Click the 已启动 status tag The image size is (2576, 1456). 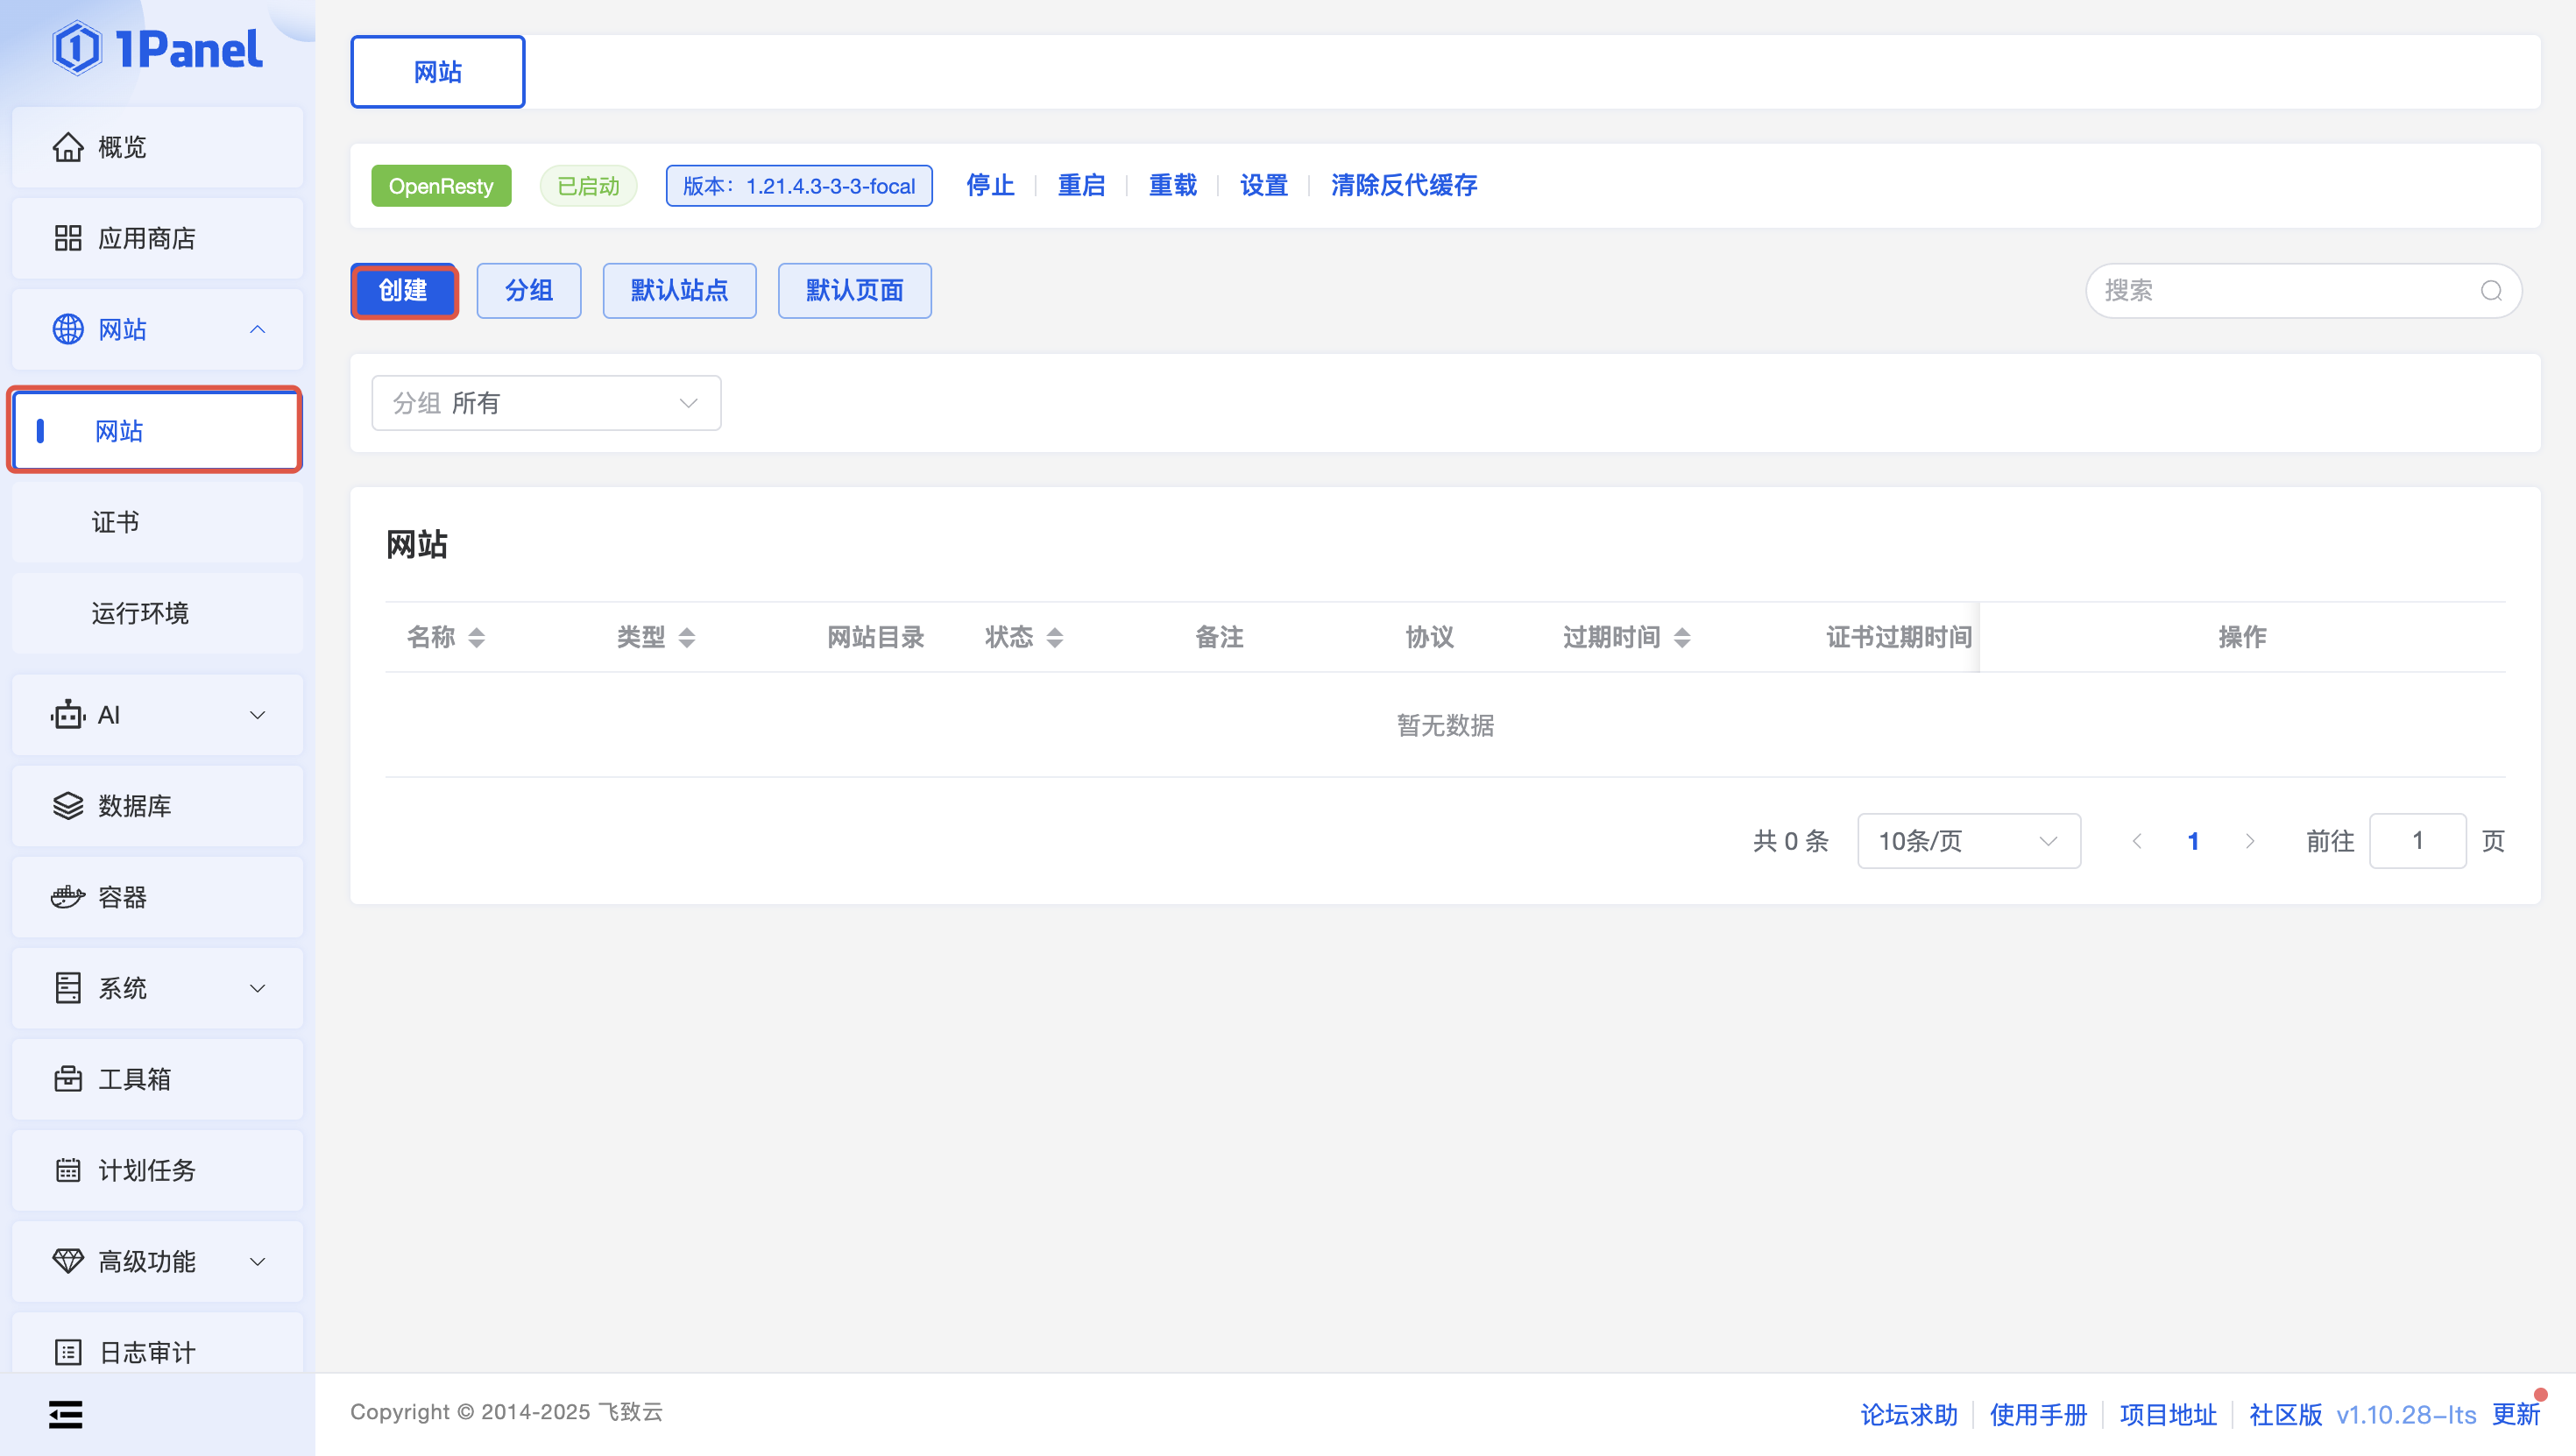click(x=588, y=186)
